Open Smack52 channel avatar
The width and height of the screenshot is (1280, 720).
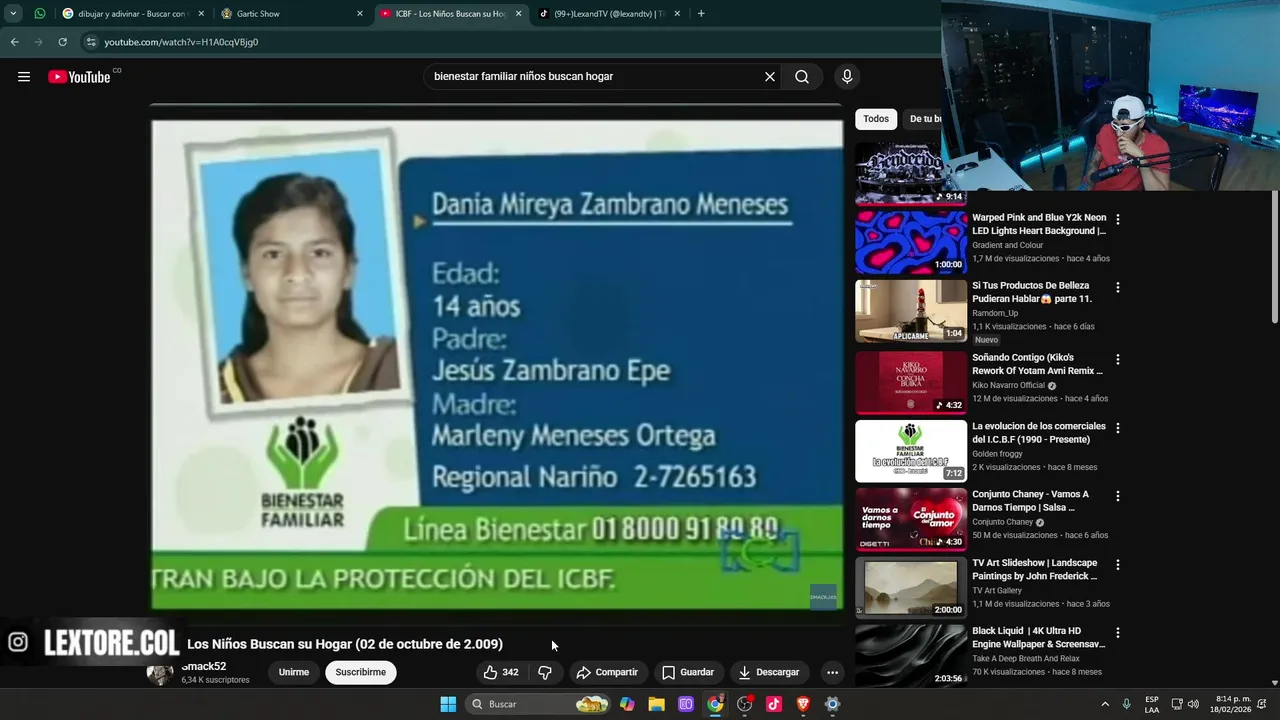pyautogui.click(x=160, y=672)
